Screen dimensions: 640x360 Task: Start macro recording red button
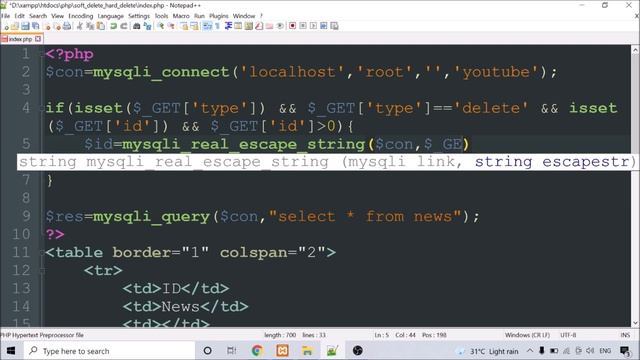(292, 26)
